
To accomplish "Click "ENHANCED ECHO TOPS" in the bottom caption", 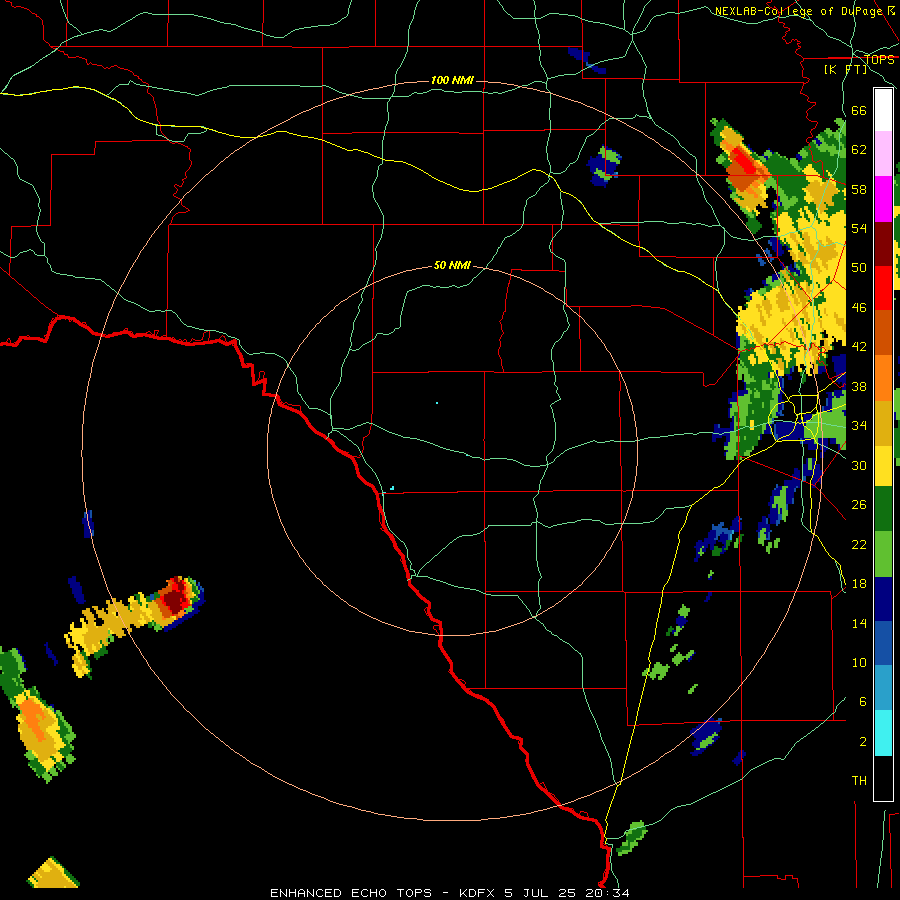I will [x=351, y=893].
